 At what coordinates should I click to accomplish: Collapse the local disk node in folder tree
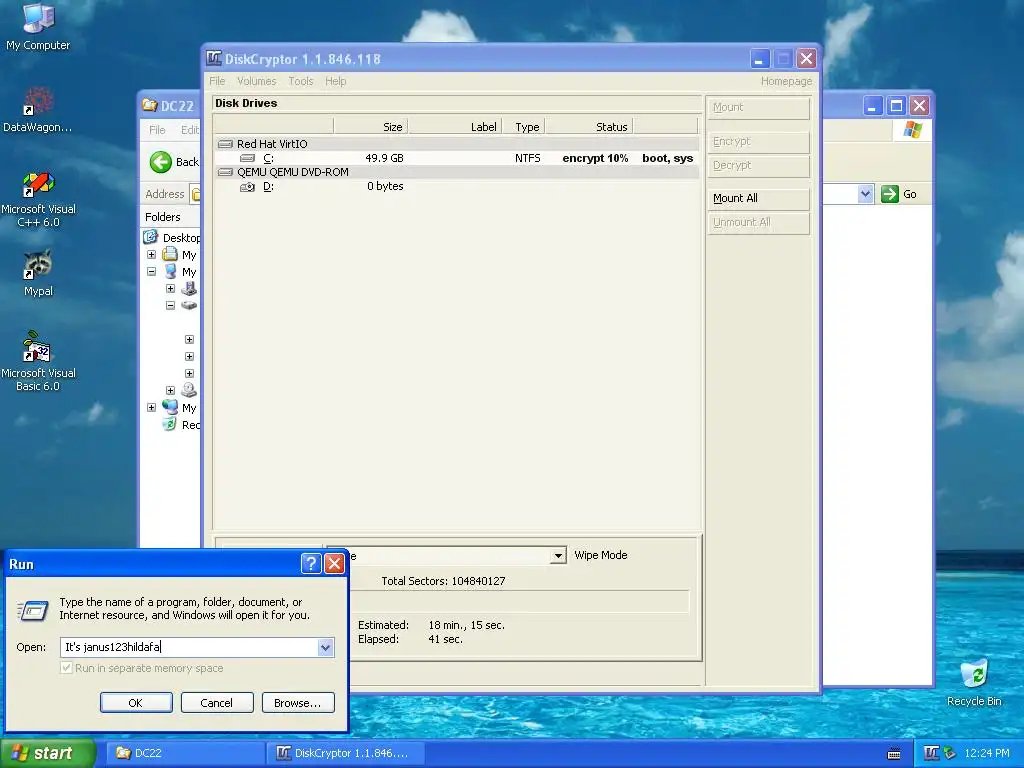coord(170,306)
